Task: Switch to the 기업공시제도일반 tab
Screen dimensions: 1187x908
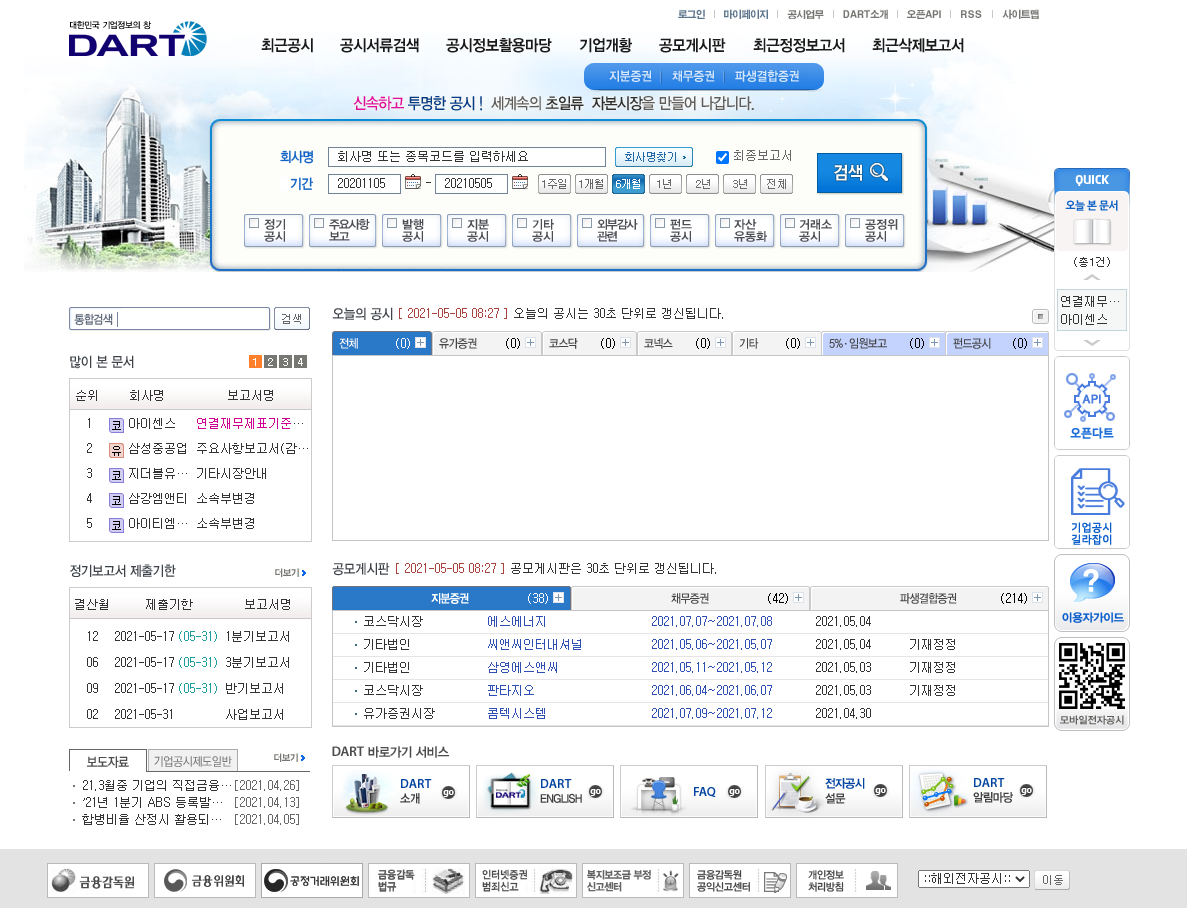Action: (x=193, y=761)
